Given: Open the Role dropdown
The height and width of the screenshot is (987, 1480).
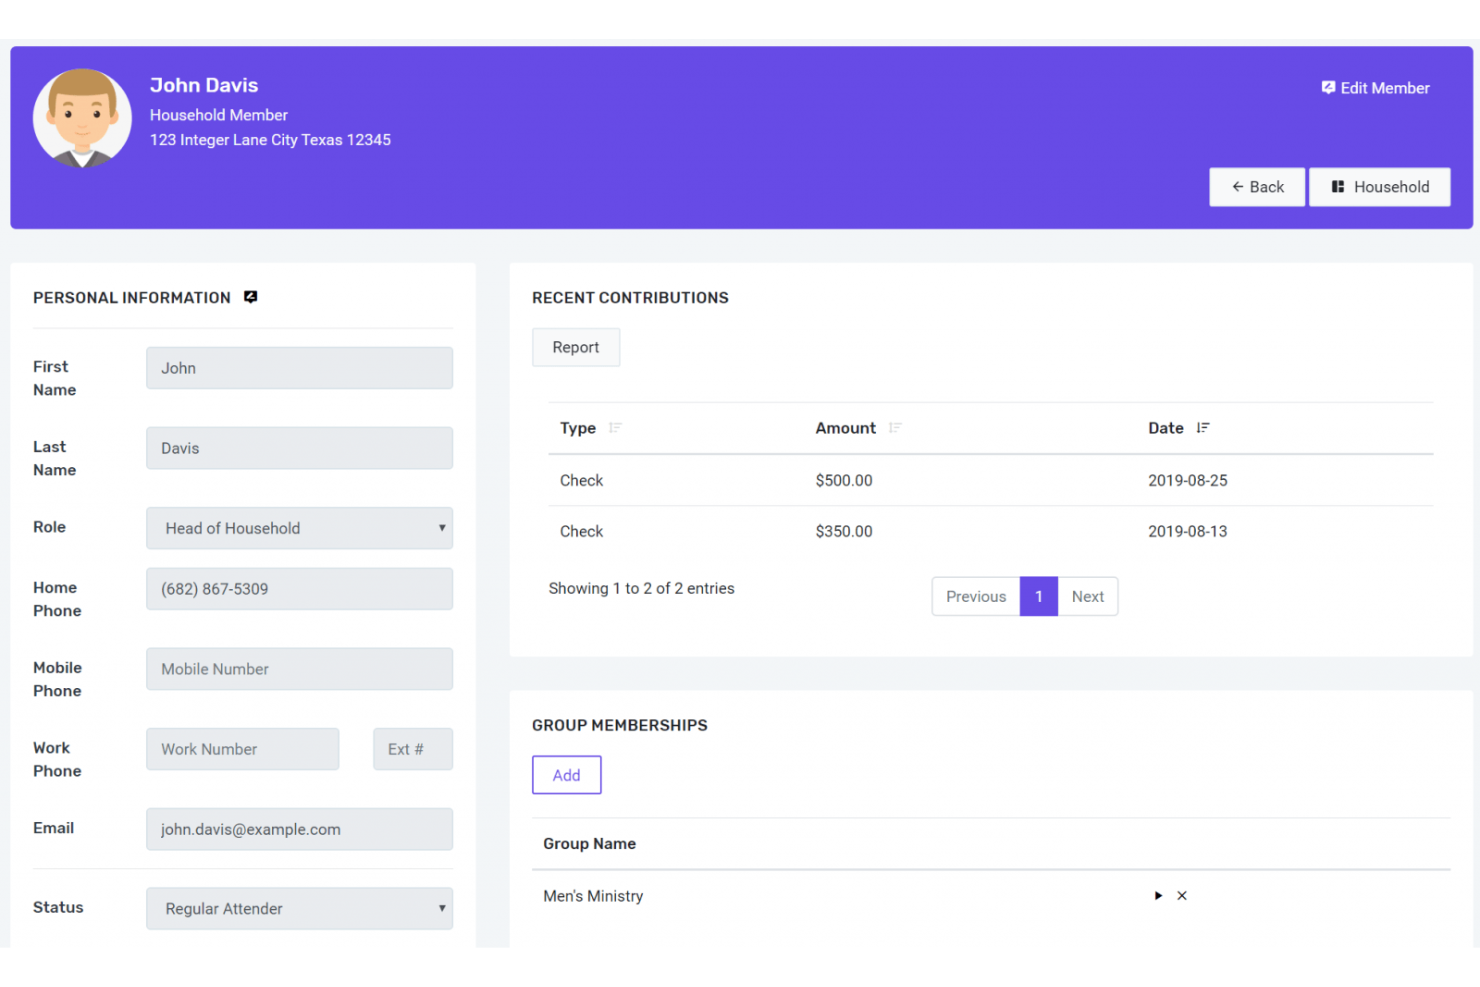Looking at the screenshot, I should click(x=299, y=528).
